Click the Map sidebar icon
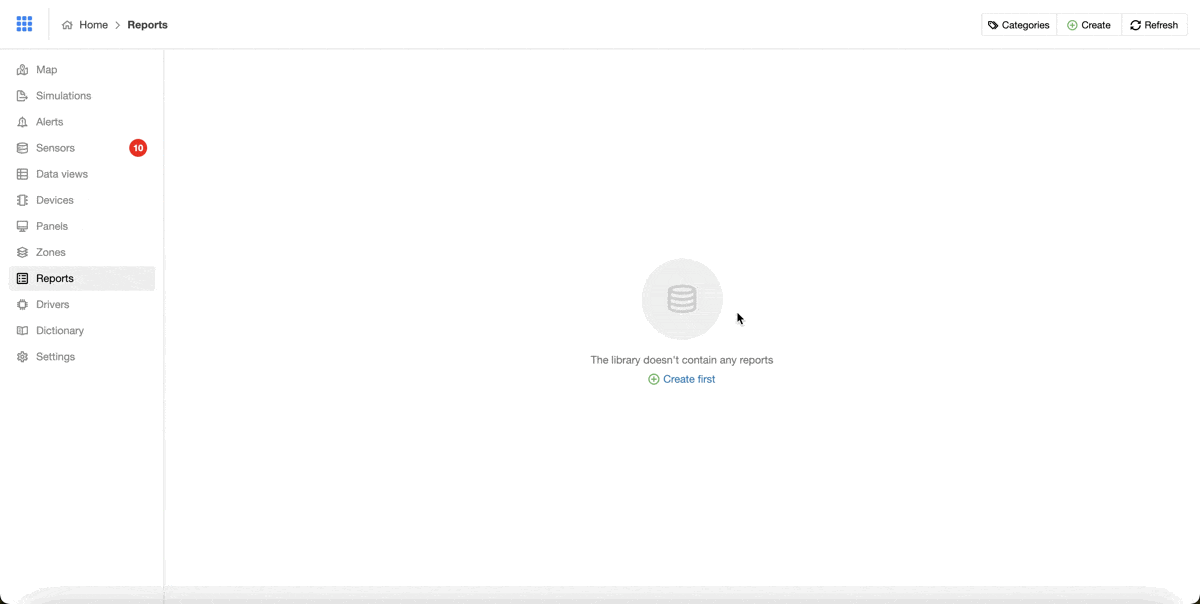This screenshot has width=1200, height=604. [22, 70]
